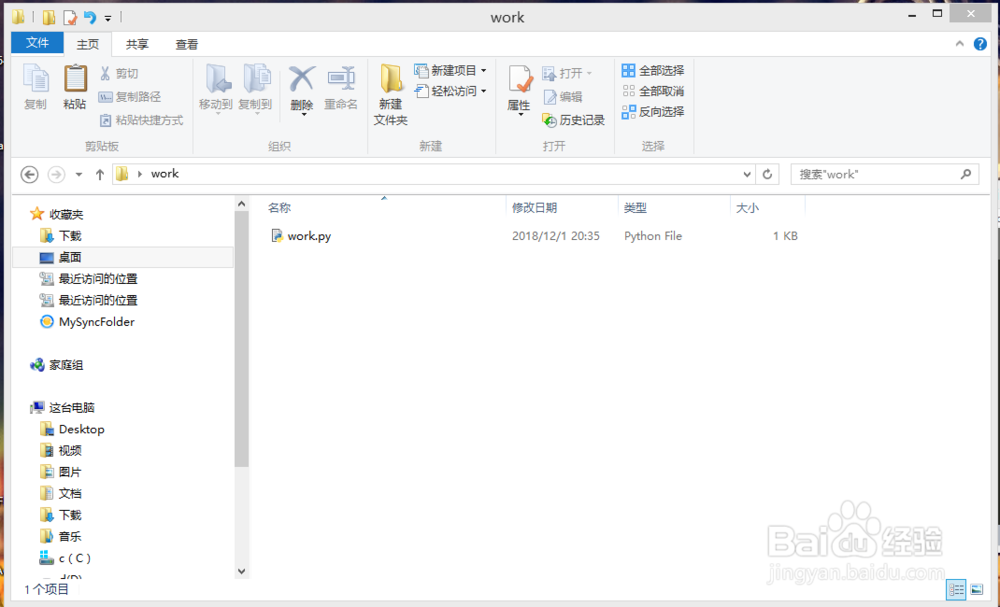Click the Copy (复制) icon

pyautogui.click(x=35, y=85)
